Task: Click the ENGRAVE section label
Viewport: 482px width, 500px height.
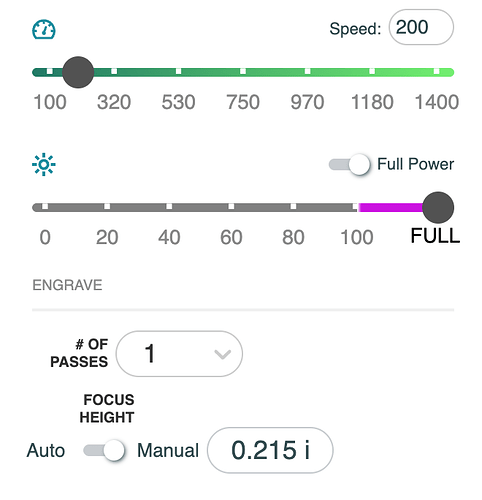Action: pos(67,285)
